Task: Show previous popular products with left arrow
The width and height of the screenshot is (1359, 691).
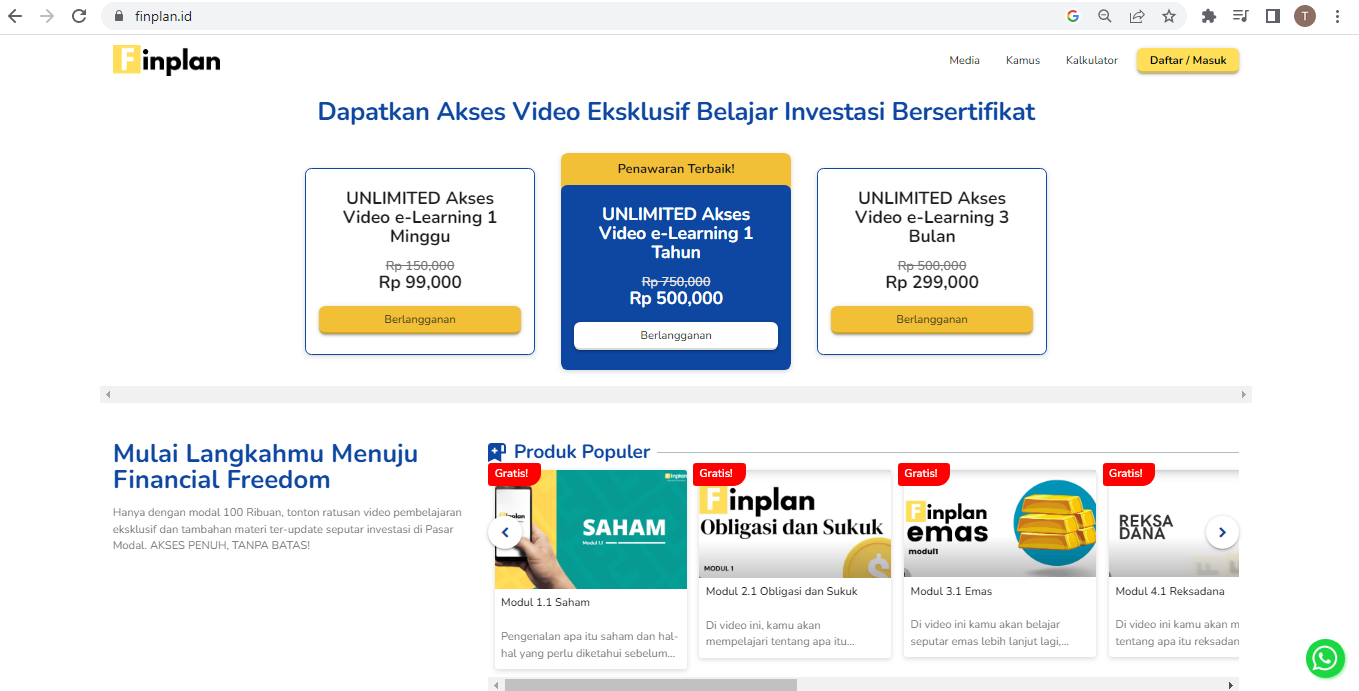Action: tap(505, 532)
